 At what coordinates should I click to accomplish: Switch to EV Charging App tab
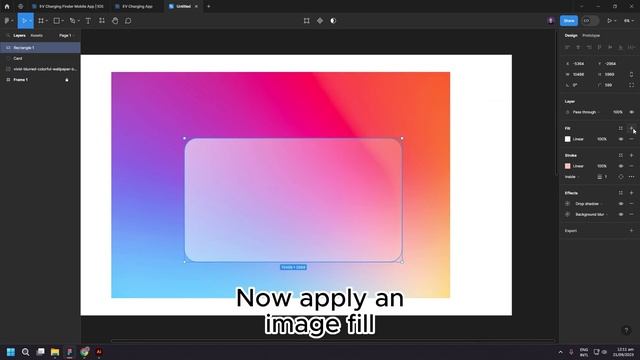click(x=134, y=7)
